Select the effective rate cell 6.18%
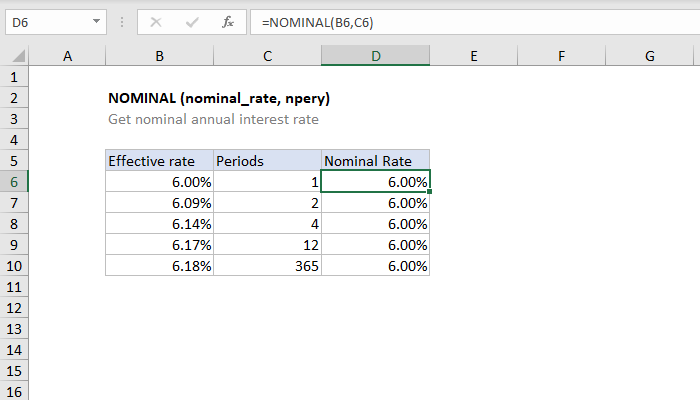700x400 pixels. (x=159, y=266)
